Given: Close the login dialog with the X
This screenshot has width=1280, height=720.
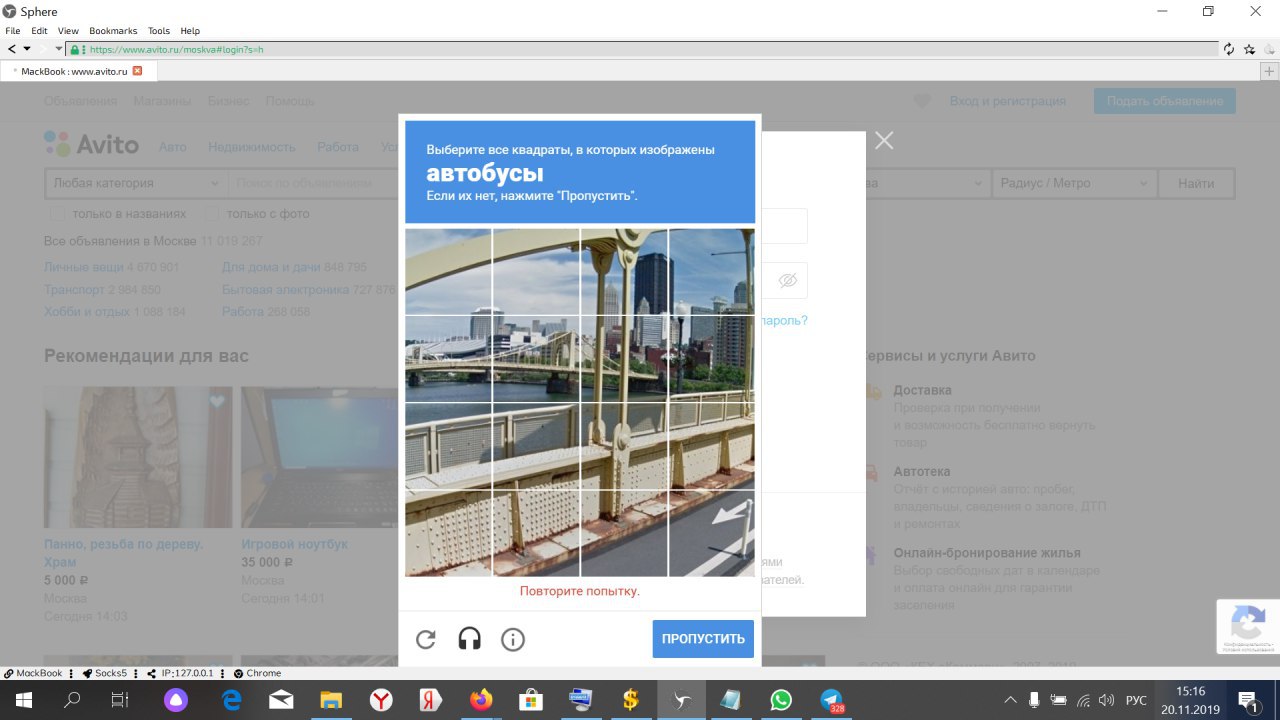Looking at the screenshot, I should pos(884,141).
